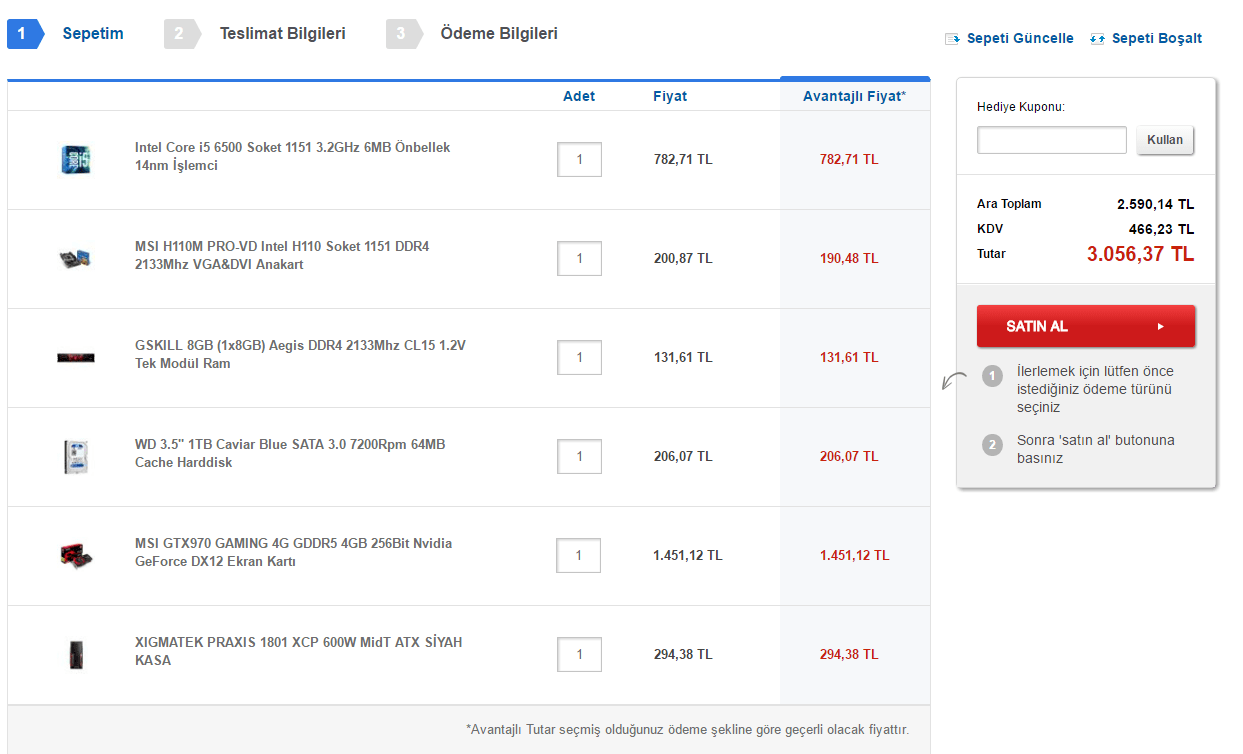Focus the Hediye Kuponu input field
Viewport: 1243px width, 754px height.
pos(1052,140)
